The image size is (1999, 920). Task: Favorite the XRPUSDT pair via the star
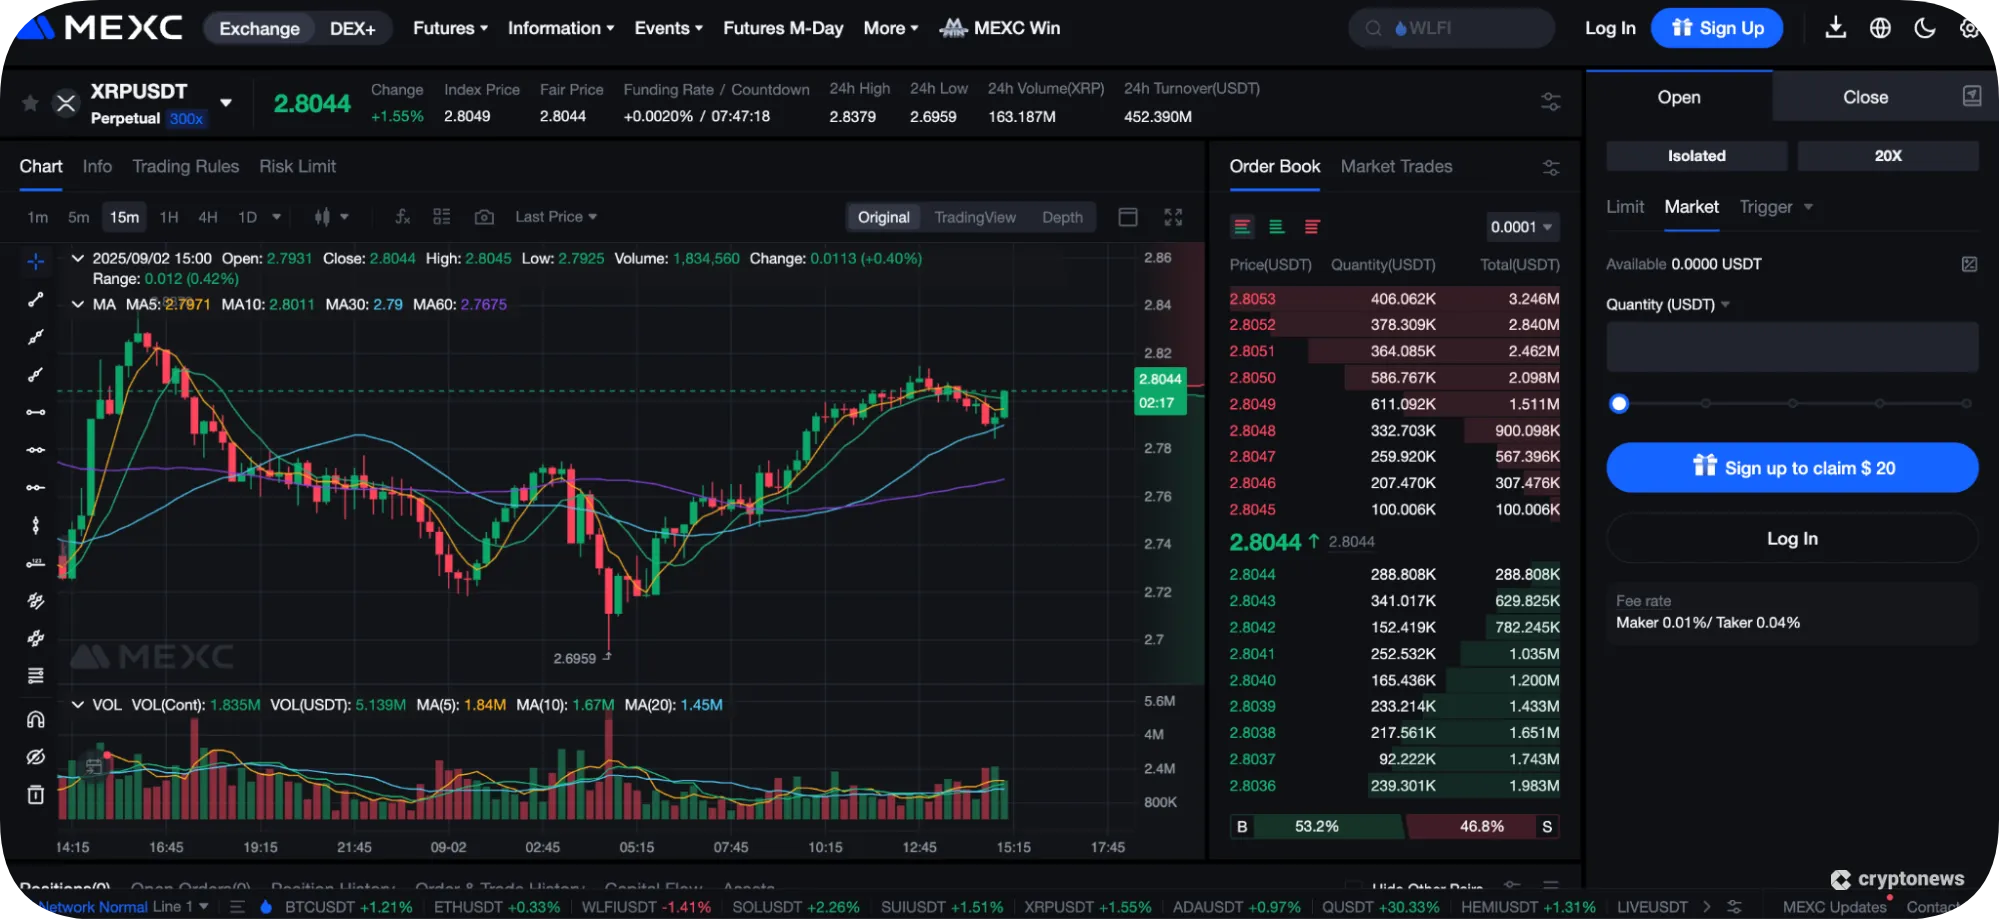(x=28, y=102)
